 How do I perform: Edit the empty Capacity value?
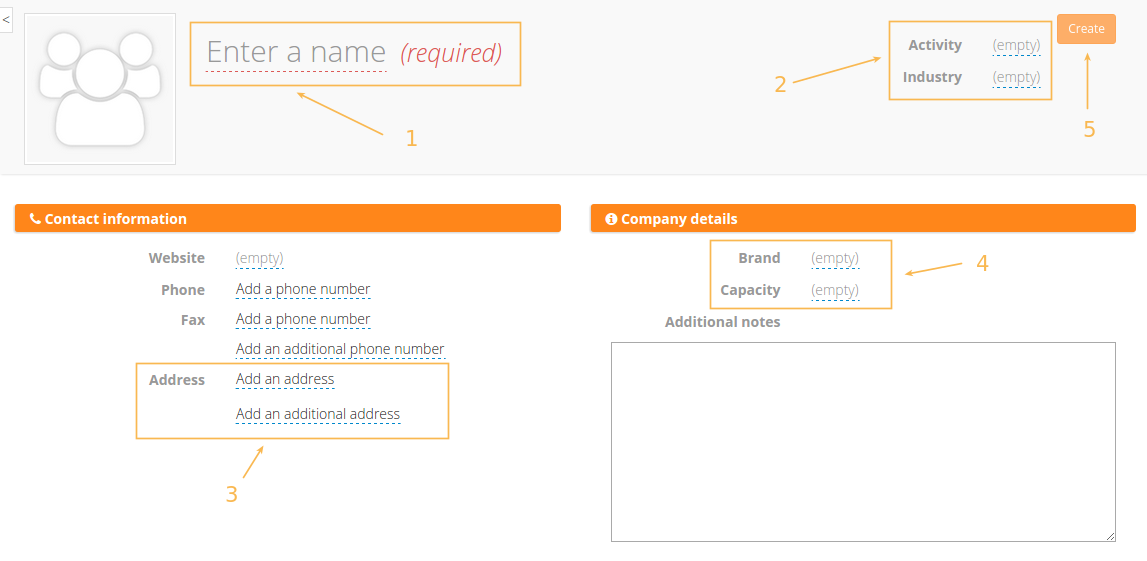[x=835, y=291]
